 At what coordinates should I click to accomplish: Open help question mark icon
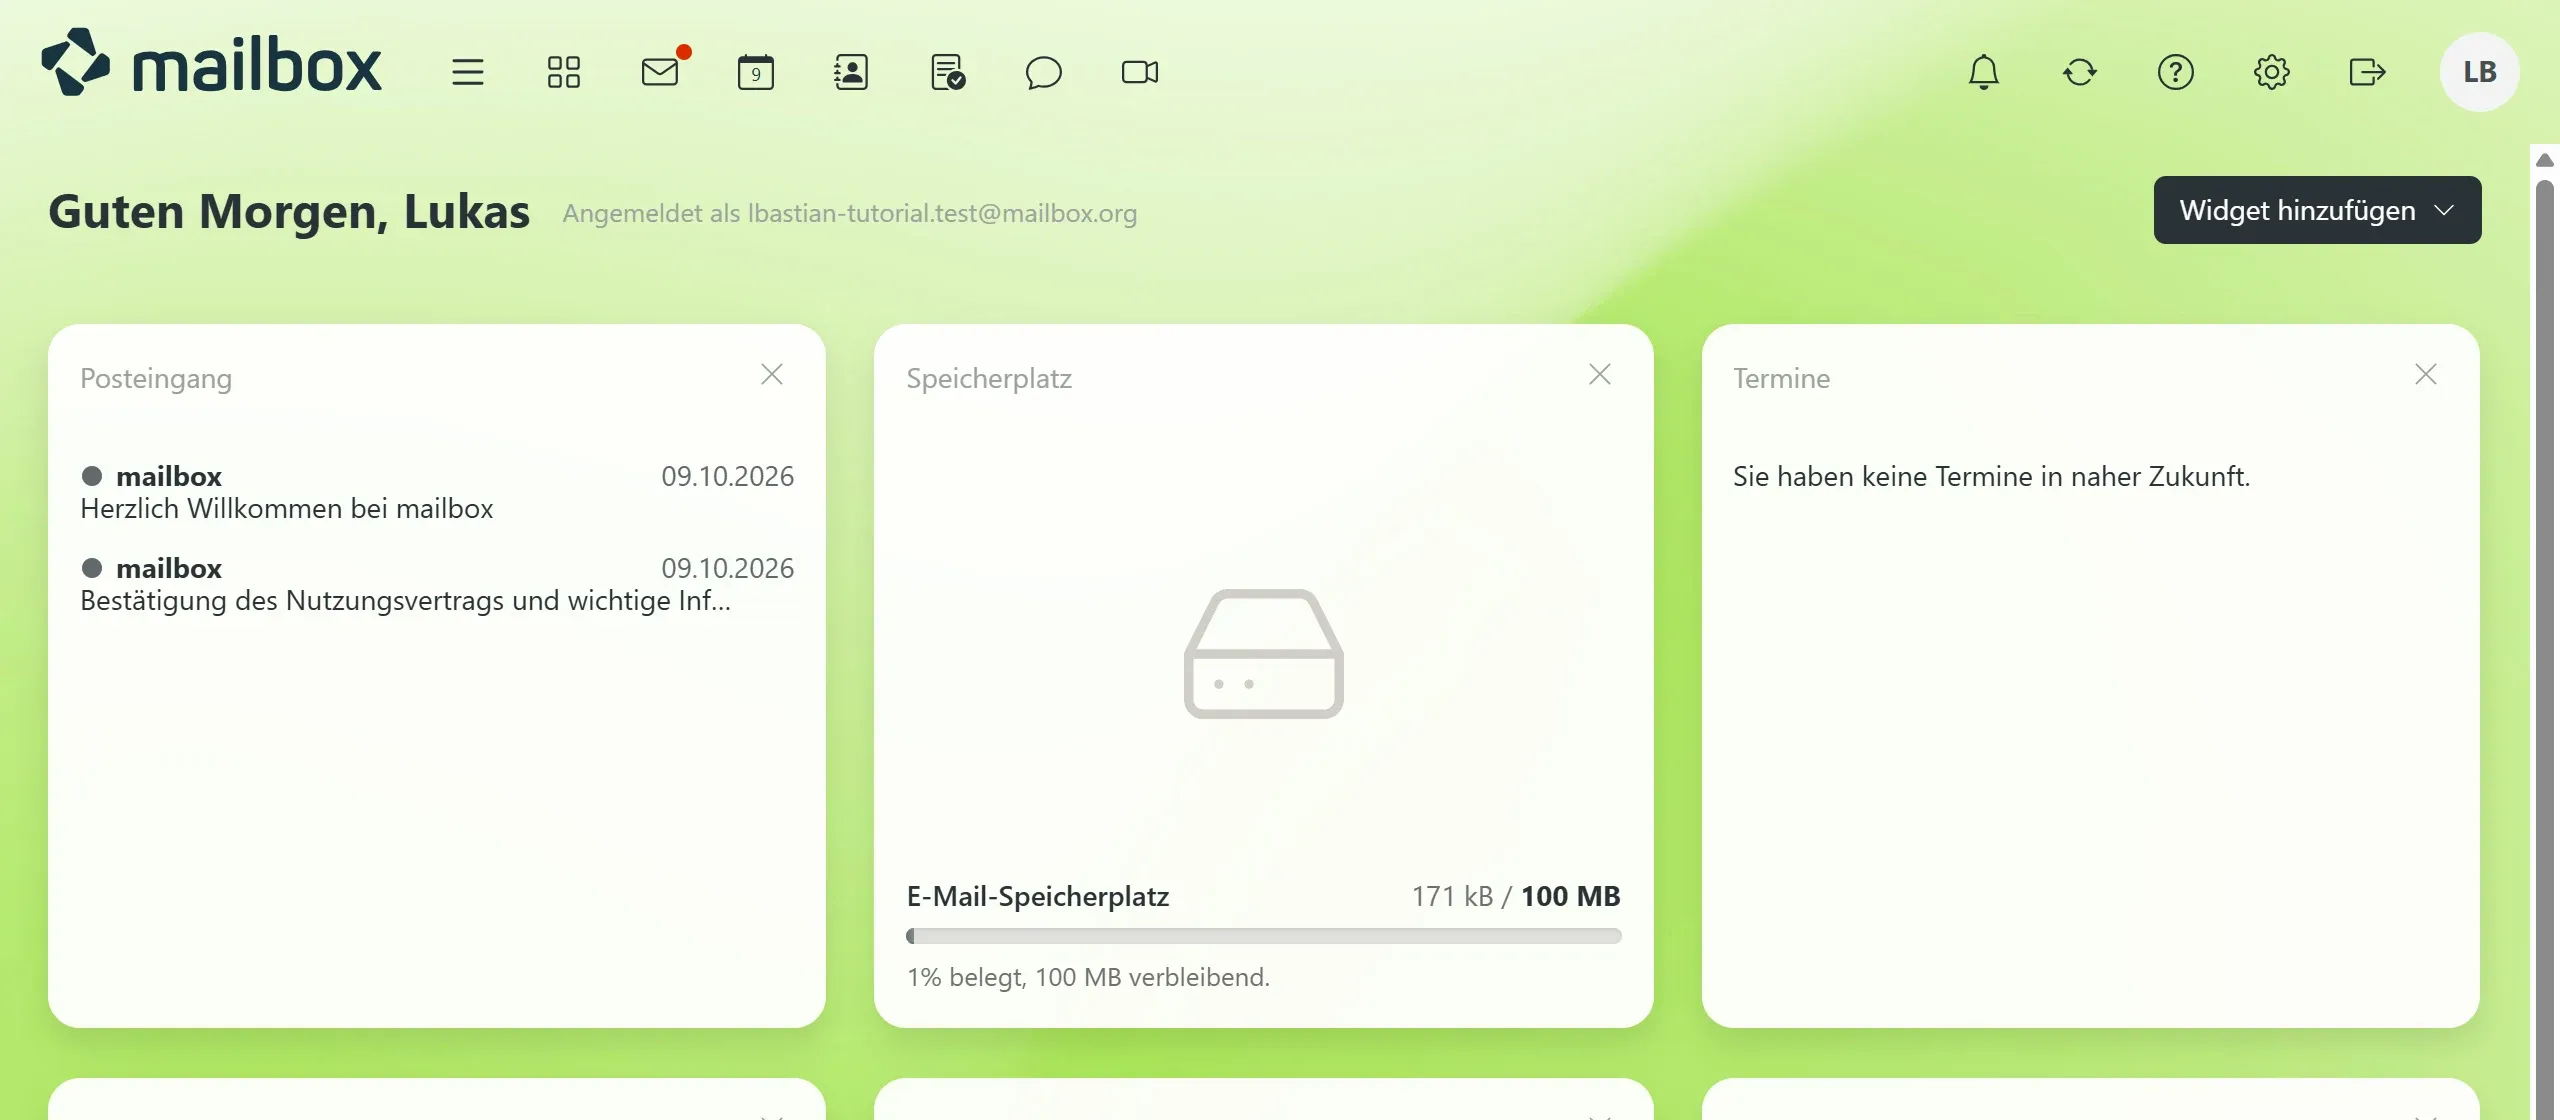[x=2175, y=72]
